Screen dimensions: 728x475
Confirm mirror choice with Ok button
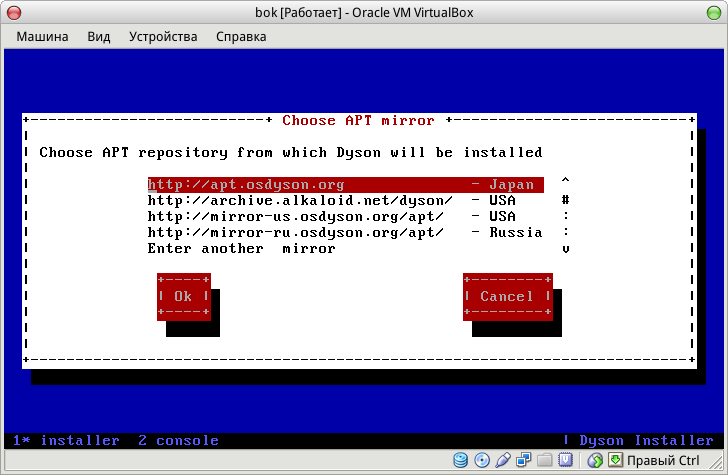click(x=184, y=297)
